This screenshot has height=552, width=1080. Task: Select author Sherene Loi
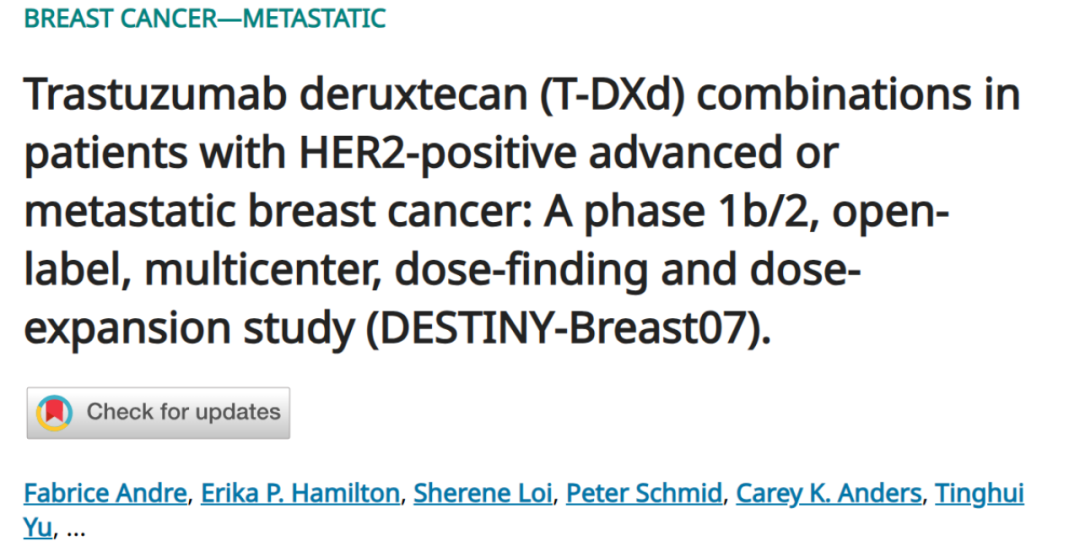483,493
